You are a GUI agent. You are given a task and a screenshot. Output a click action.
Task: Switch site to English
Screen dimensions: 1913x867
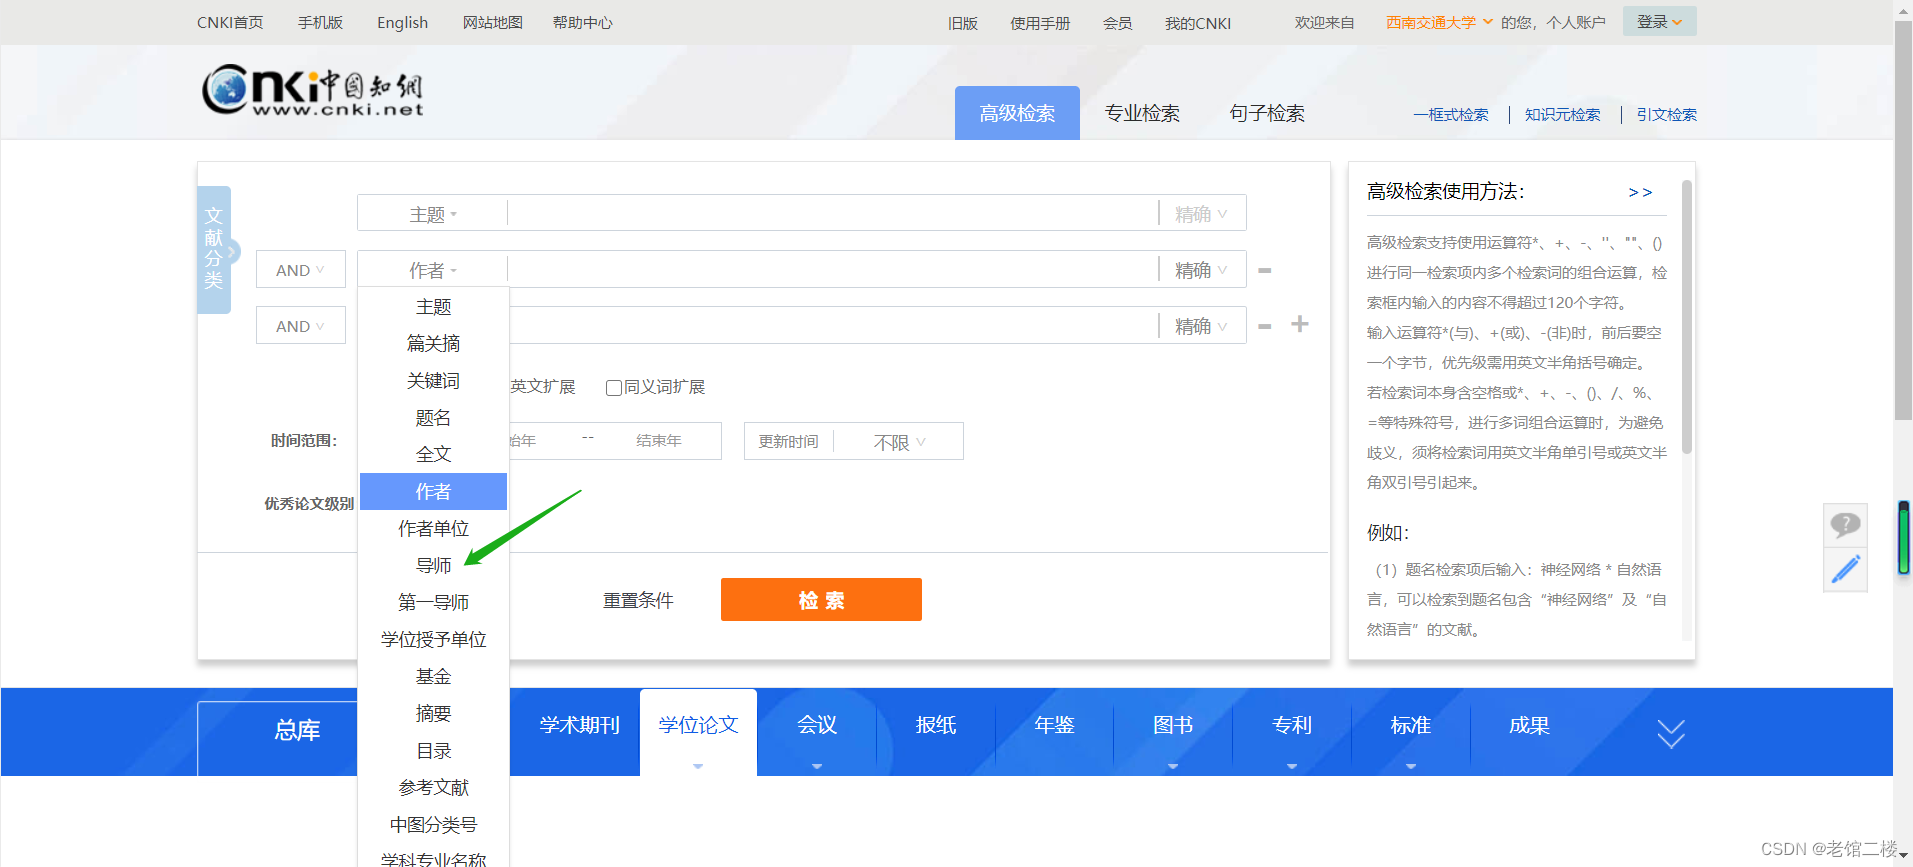tap(402, 23)
